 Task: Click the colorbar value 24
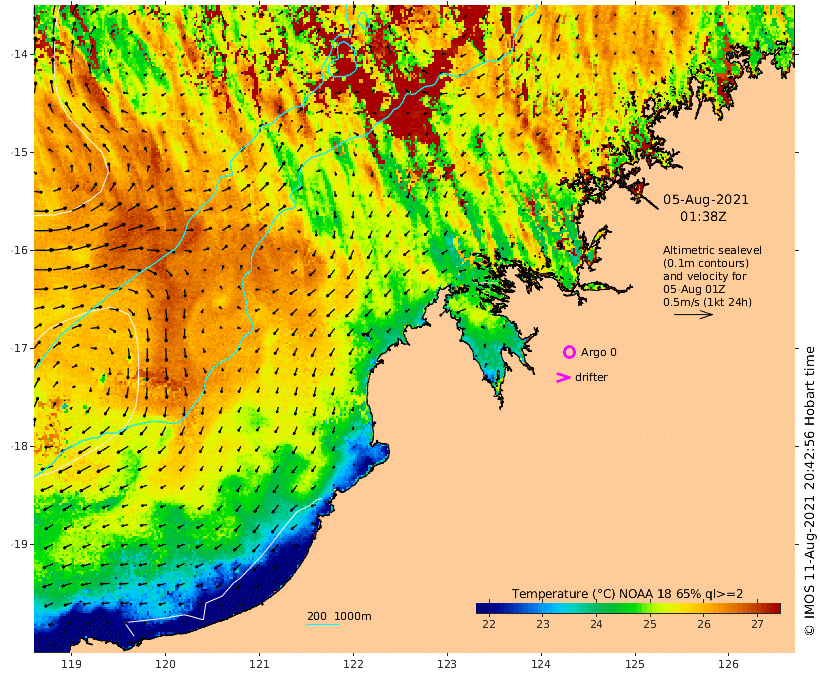[596, 624]
